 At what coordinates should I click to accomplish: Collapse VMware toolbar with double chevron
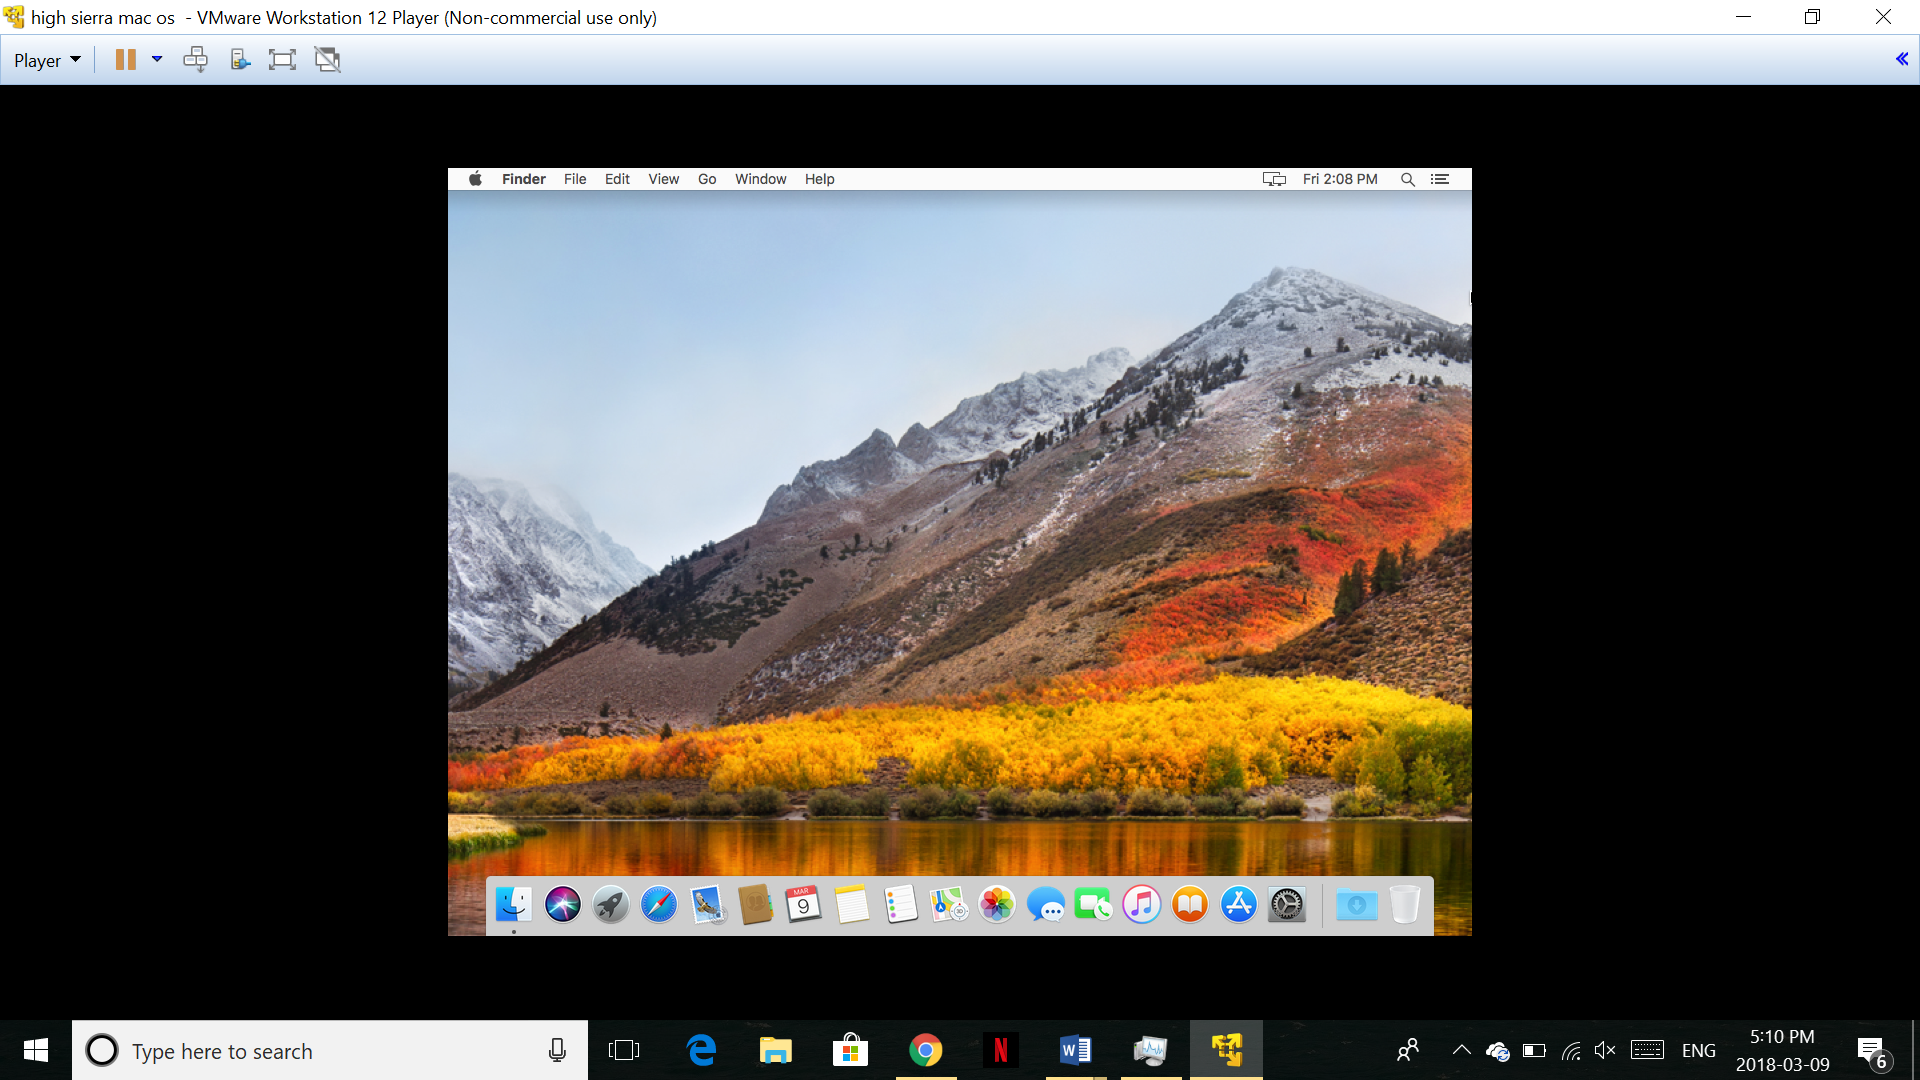point(1902,59)
